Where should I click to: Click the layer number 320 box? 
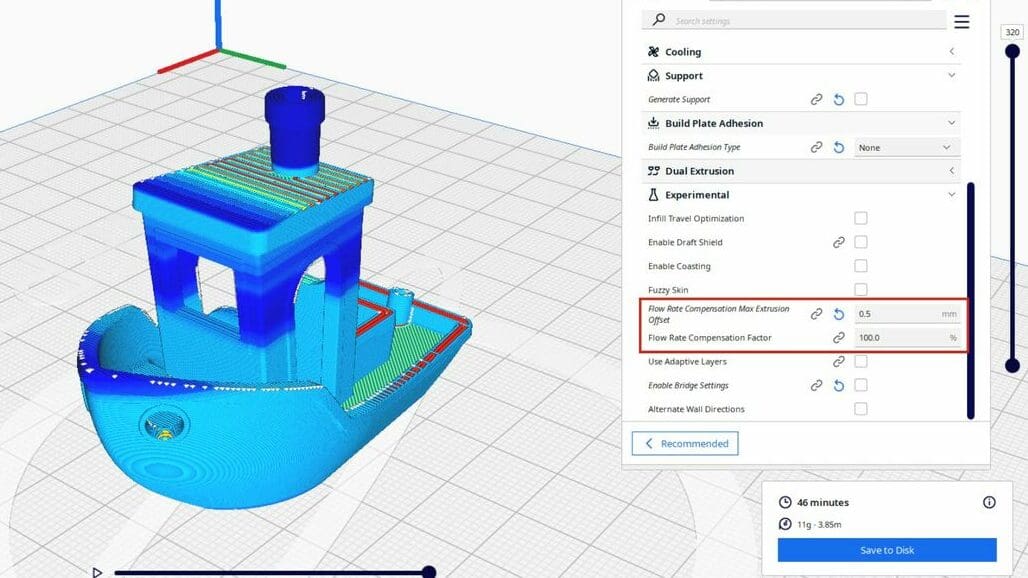[x=1012, y=32]
